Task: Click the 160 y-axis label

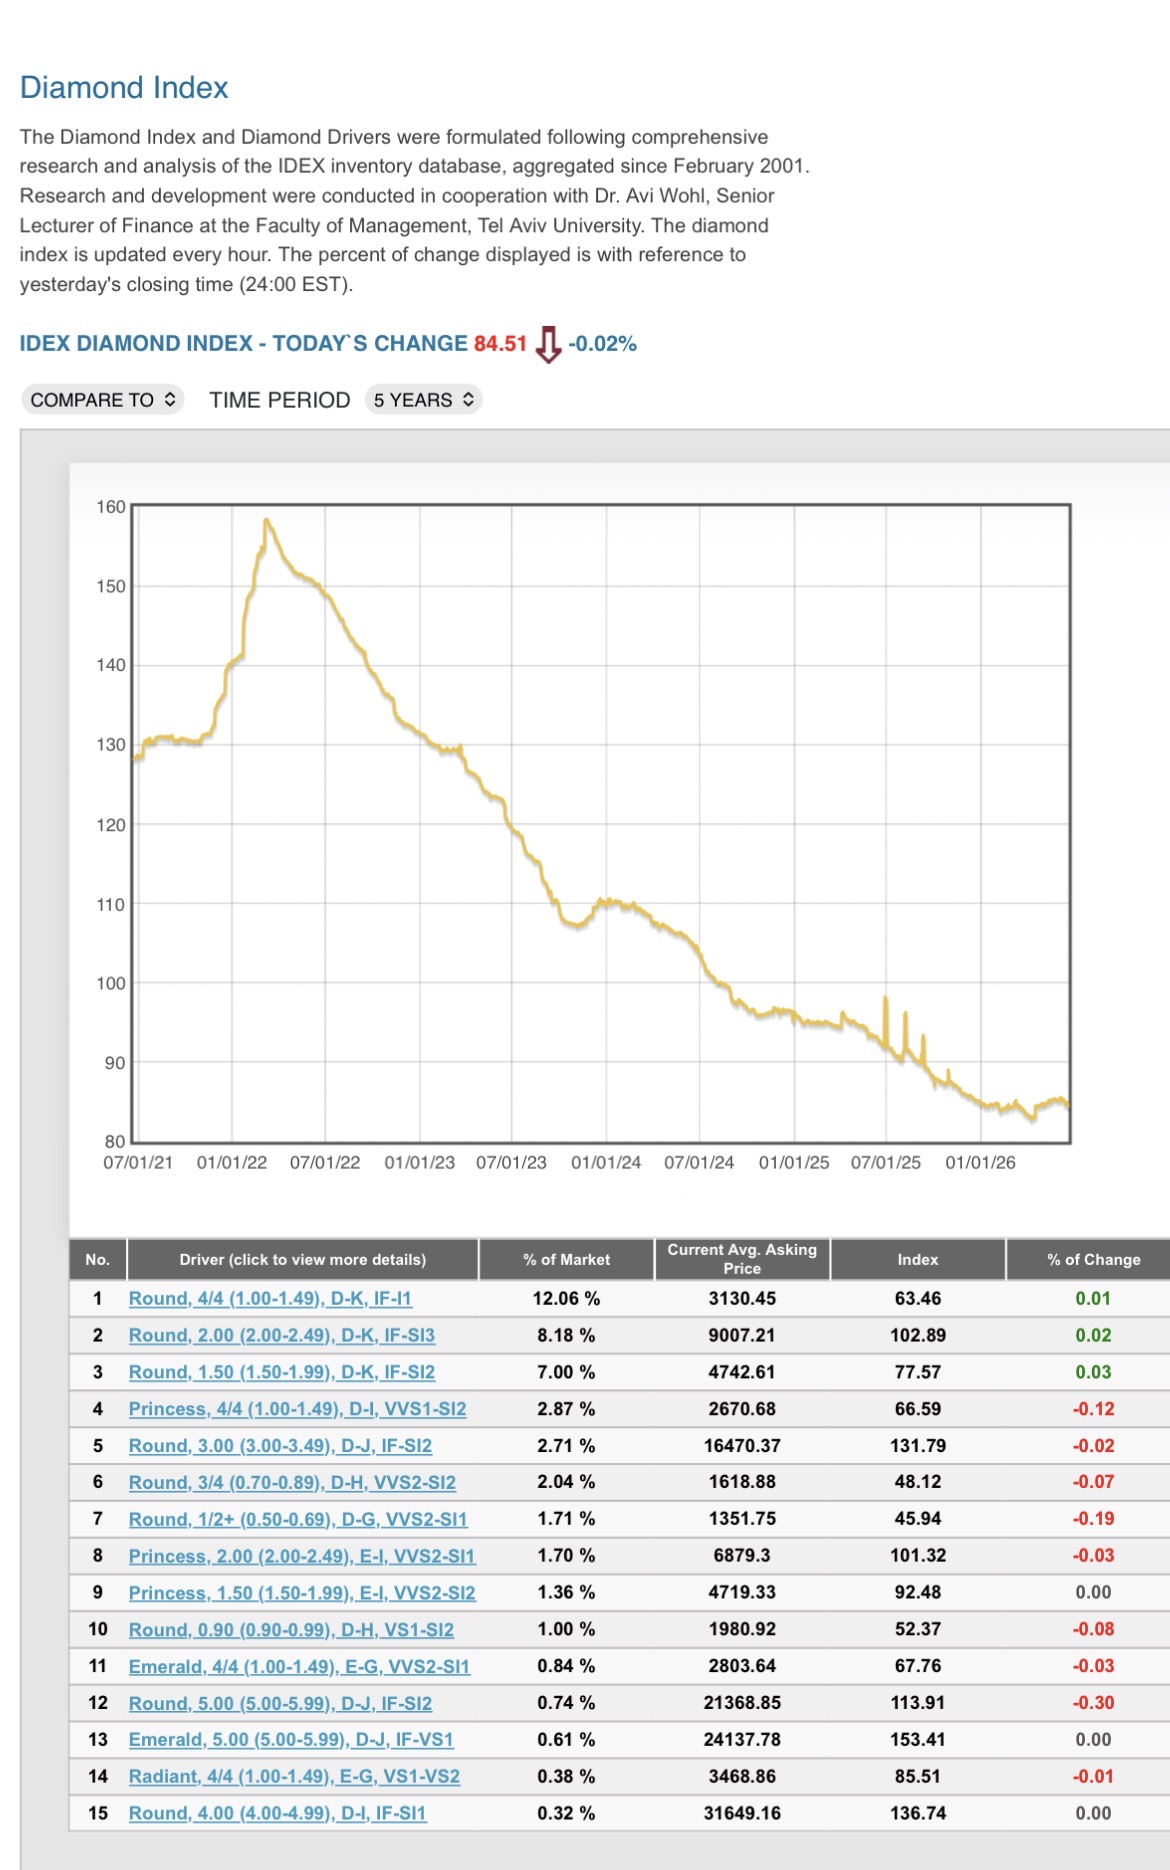Action: [x=111, y=507]
